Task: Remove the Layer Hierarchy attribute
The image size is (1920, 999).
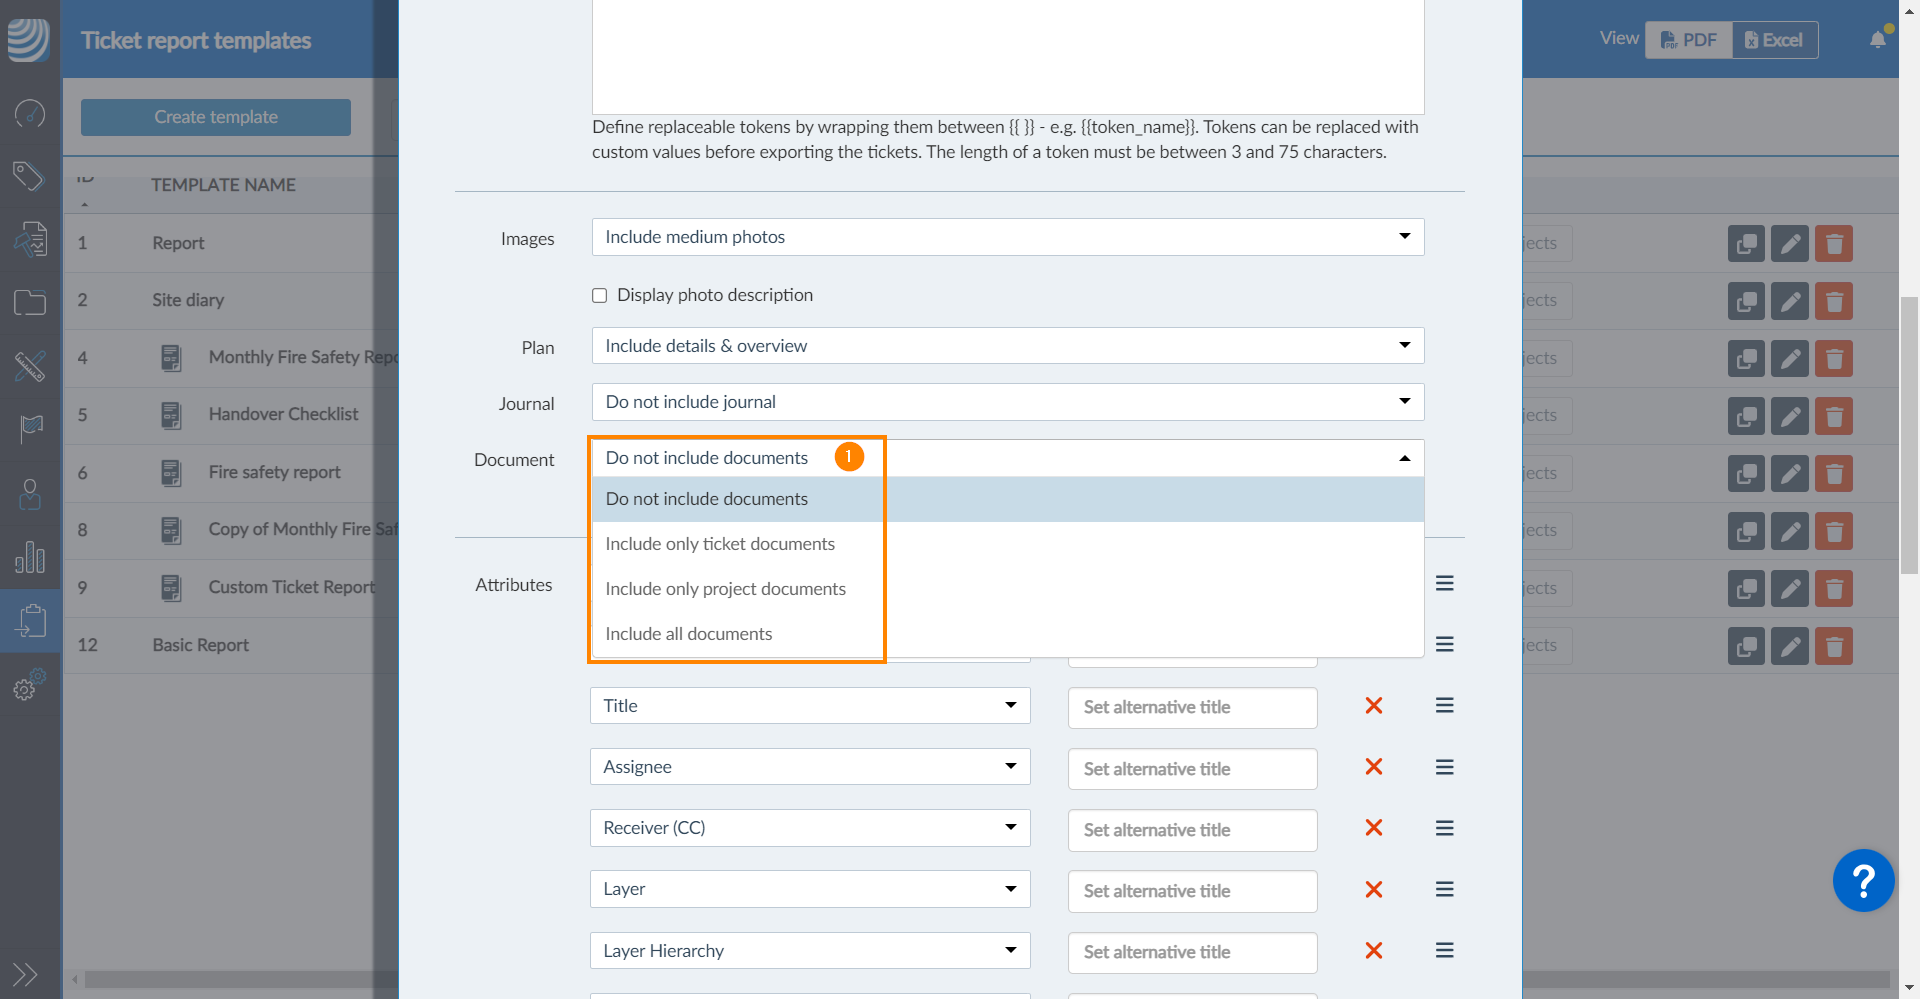Action: coord(1373,951)
